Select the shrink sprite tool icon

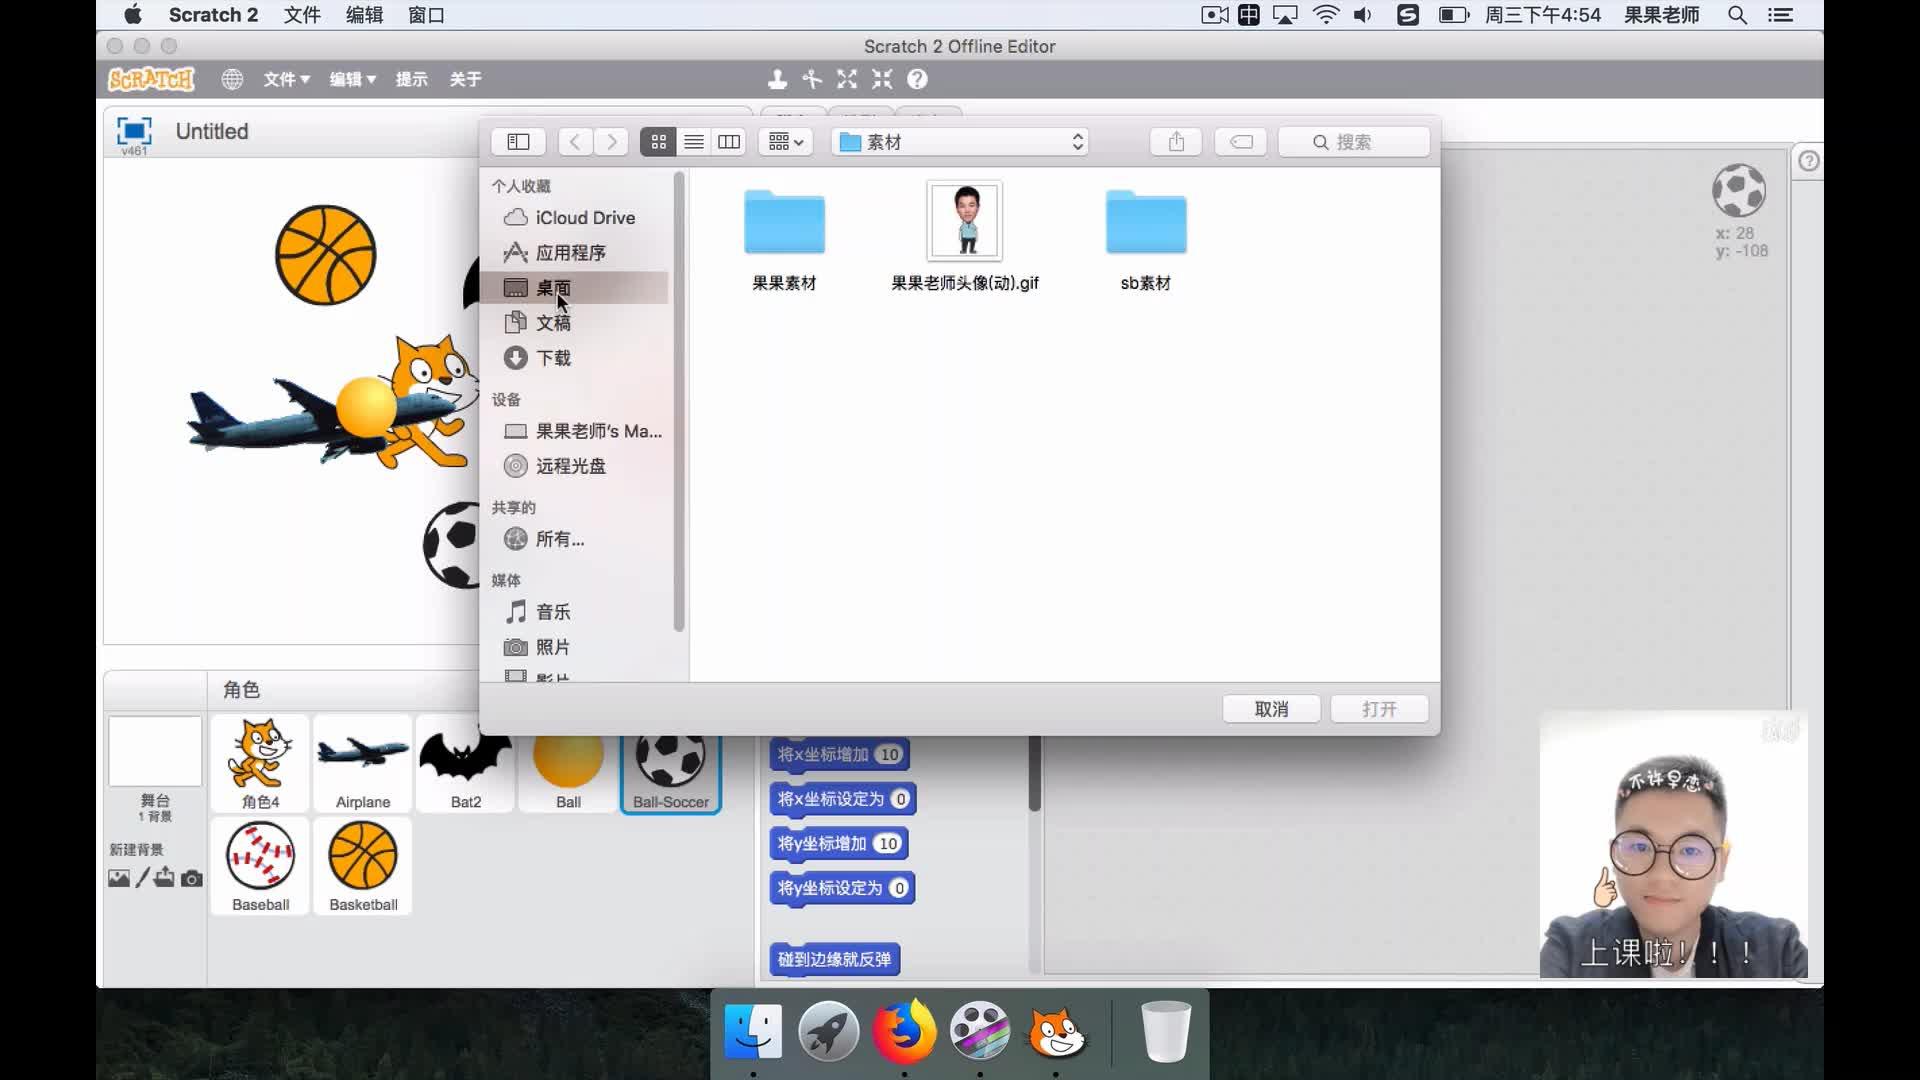(x=882, y=79)
